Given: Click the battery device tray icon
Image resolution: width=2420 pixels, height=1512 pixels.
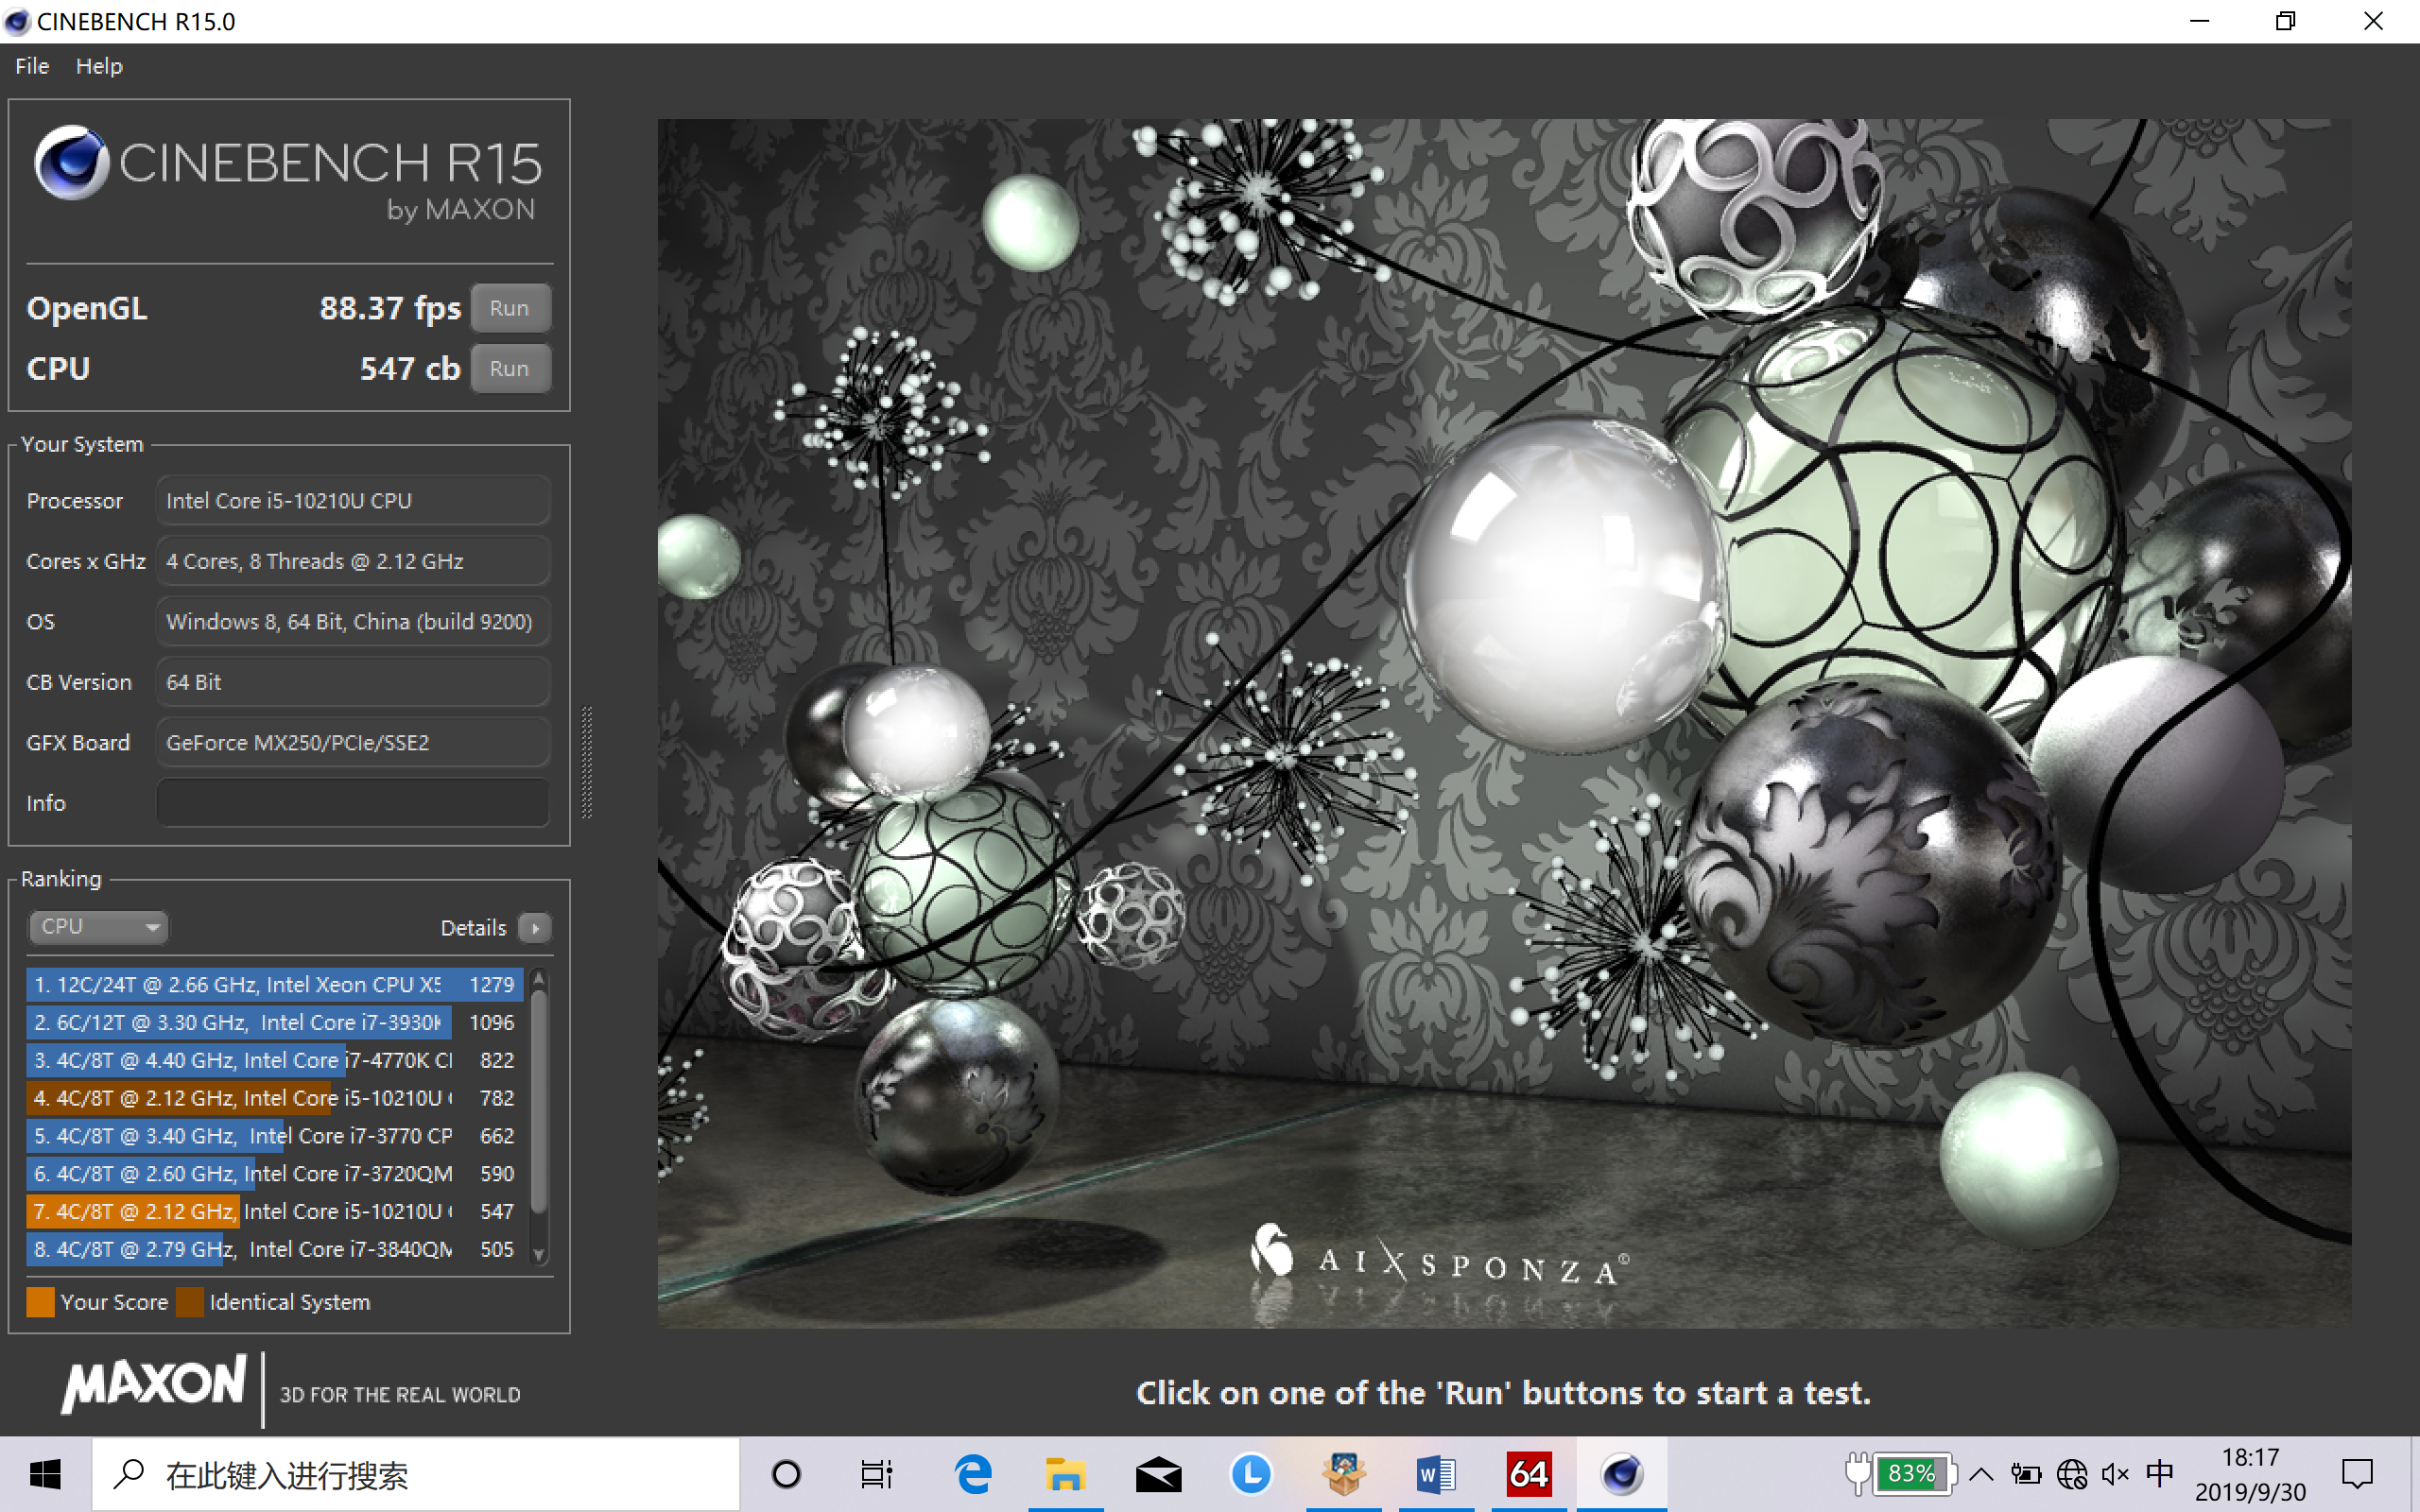Looking at the screenshot, I should (x=2026, y=1474).
